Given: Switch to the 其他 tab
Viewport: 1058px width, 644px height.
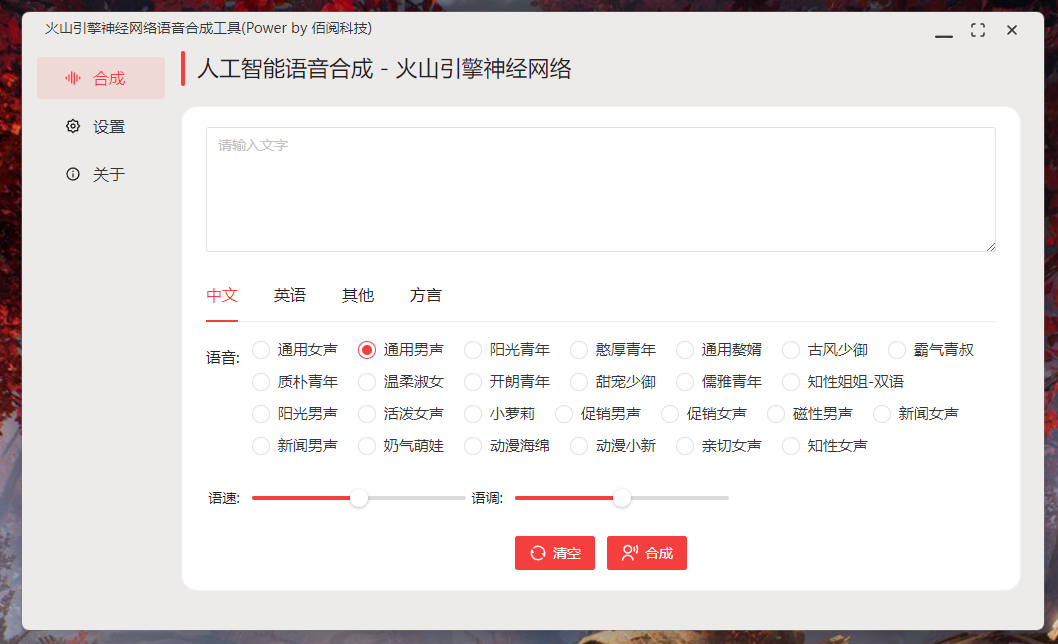Looking at the screenshot, I should tap(357, 295).
